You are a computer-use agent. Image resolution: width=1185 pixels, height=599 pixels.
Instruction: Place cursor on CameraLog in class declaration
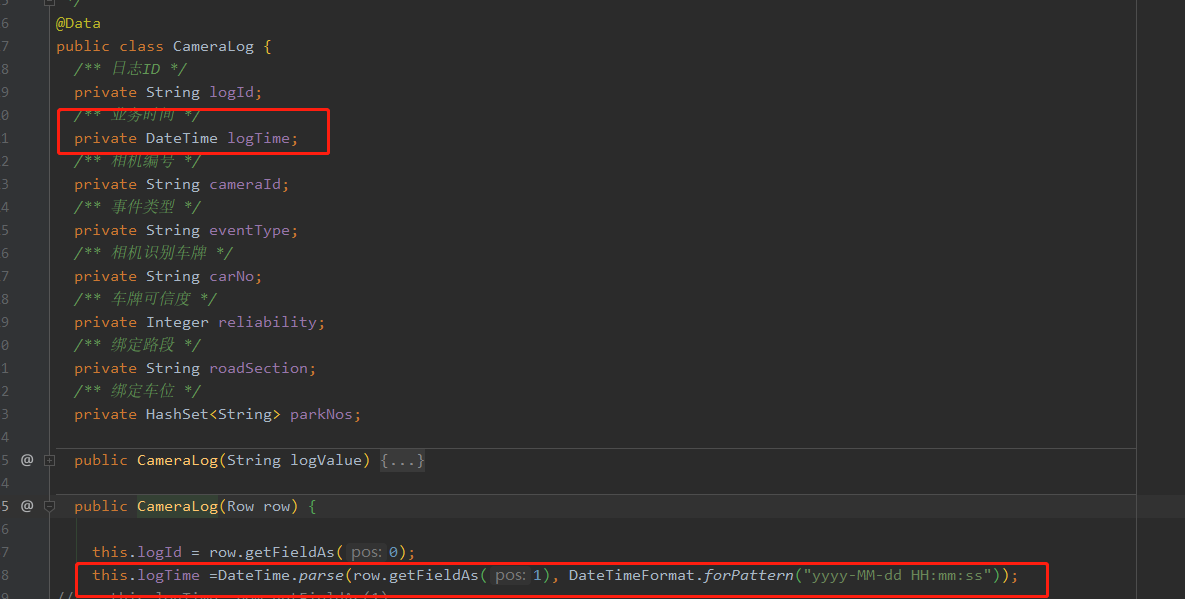click(213, 46)
